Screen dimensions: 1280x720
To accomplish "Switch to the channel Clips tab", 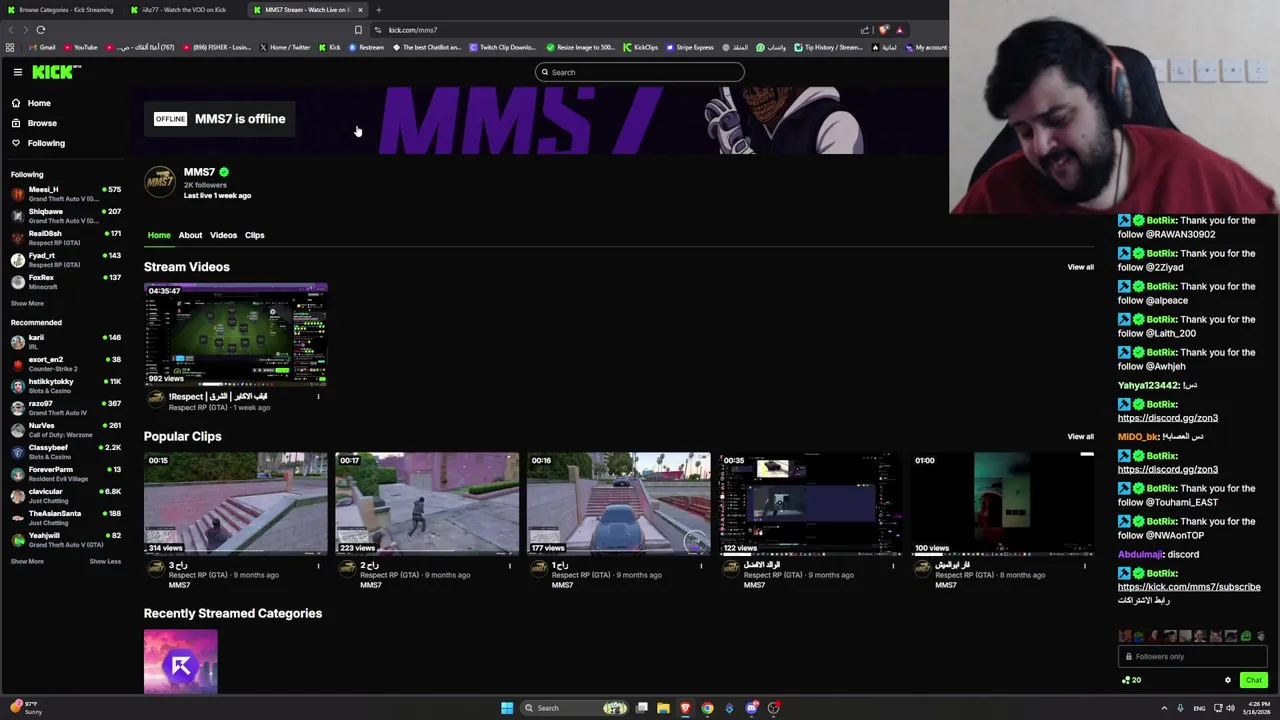I will [x=255, y=235].
